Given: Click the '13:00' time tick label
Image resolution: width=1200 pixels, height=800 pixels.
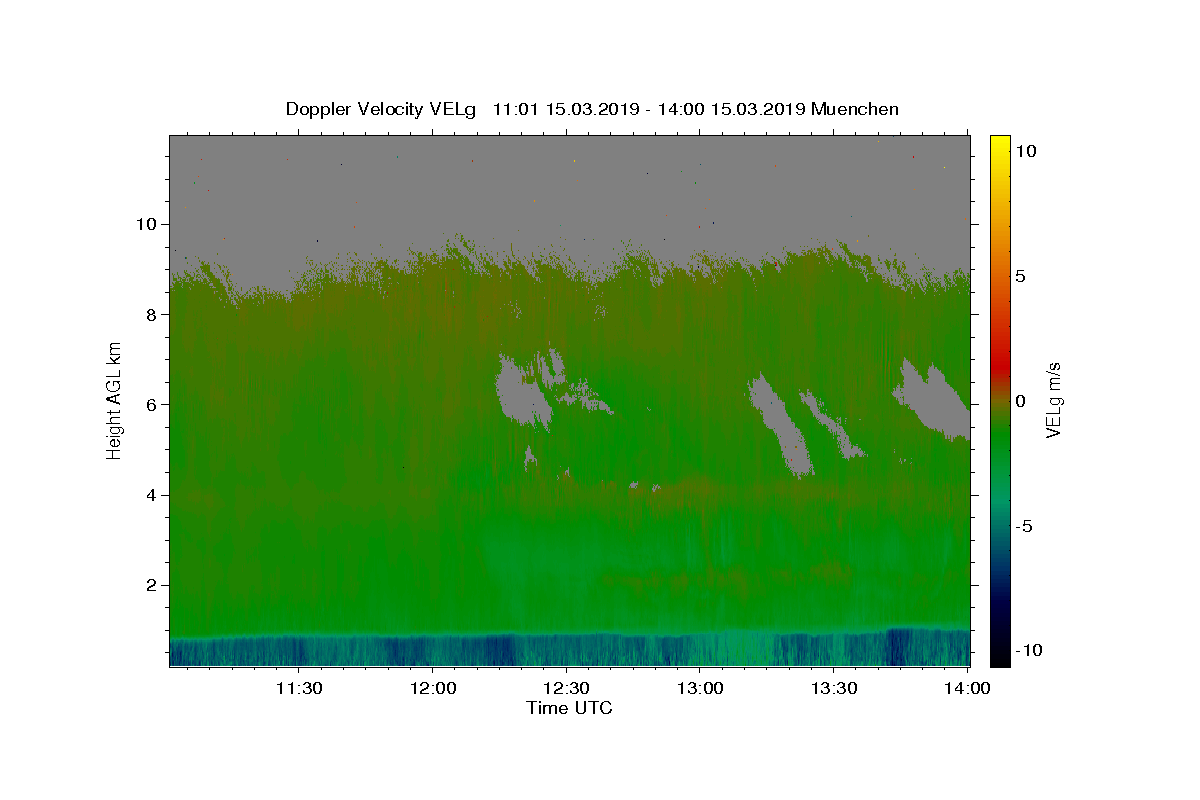Looking at the screenshot, I should pyautogui.click(x=700, y=688).
